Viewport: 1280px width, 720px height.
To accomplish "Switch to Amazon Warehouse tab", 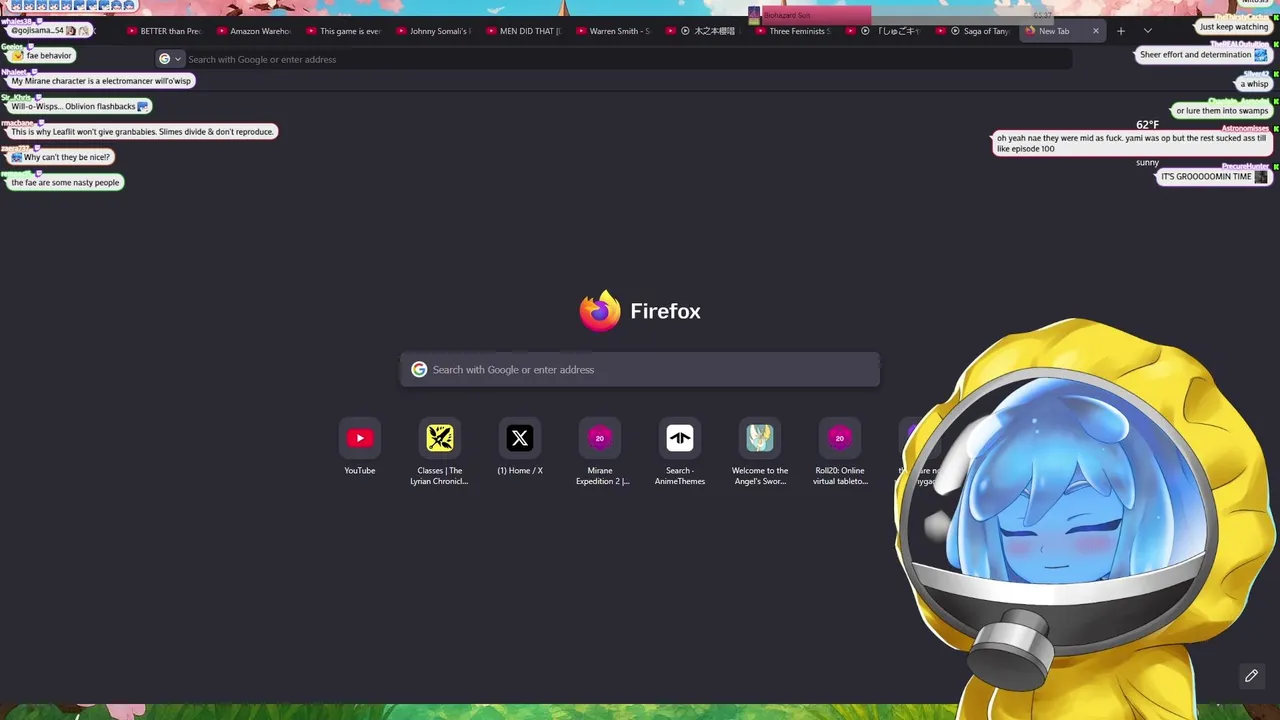I will (254, 31).
